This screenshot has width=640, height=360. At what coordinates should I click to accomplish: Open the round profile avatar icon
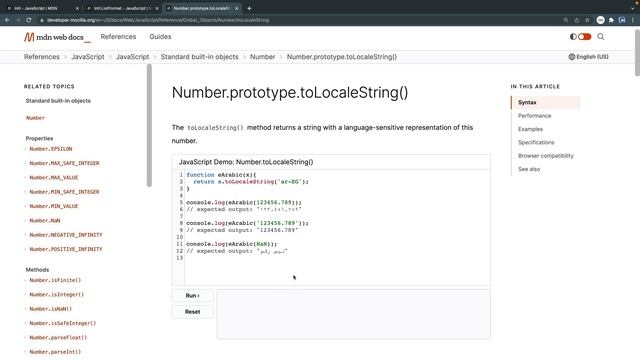click(x=600, y=20)
